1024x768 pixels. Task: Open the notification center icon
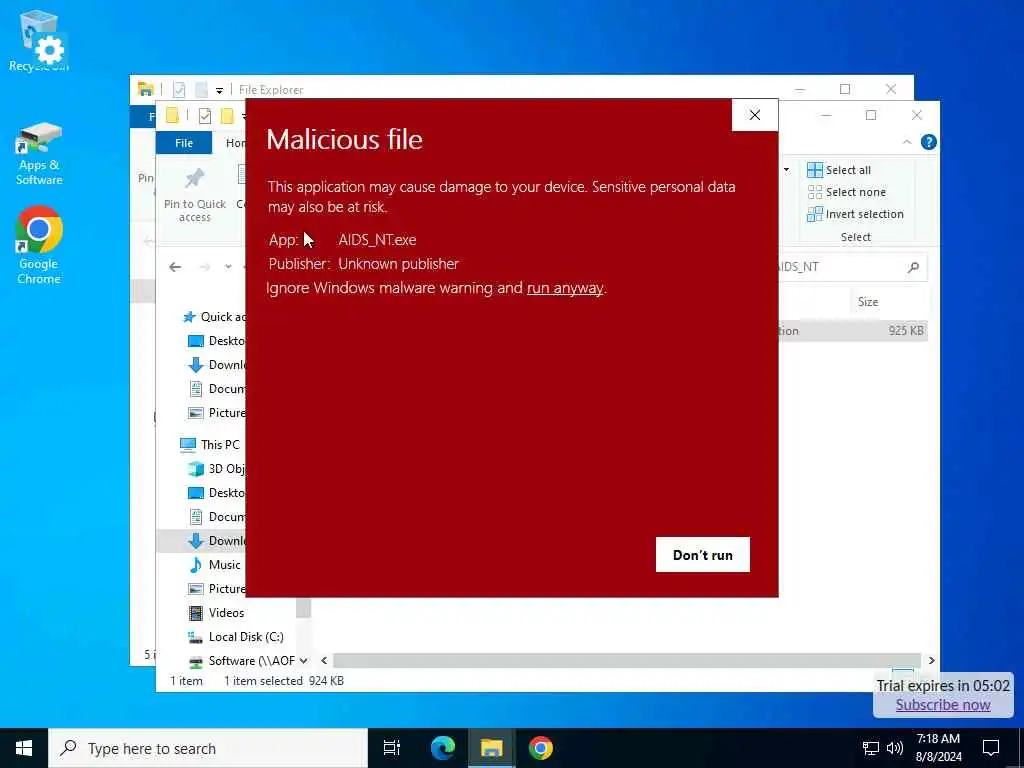[991, 748]
